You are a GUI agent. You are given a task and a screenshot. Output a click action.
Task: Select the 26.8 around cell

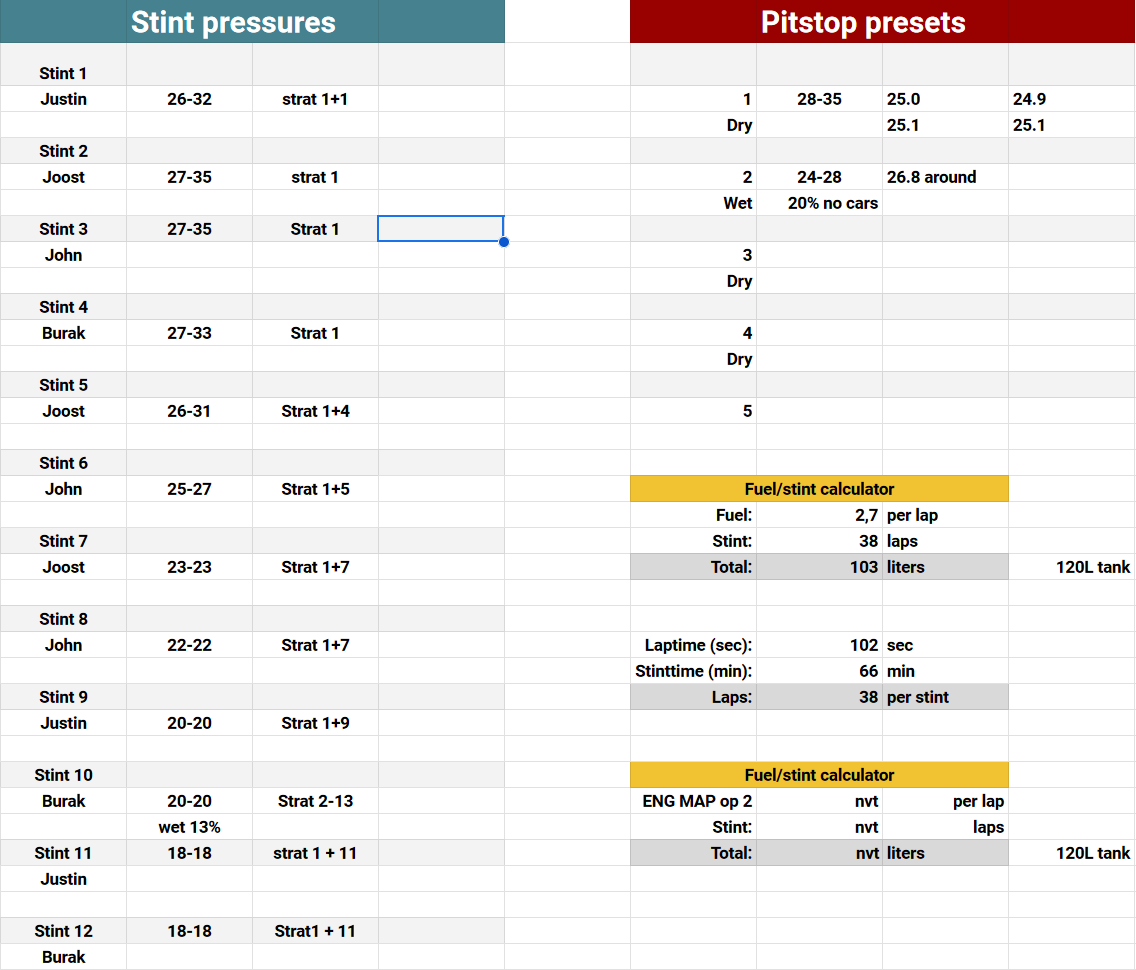point(931,177)
